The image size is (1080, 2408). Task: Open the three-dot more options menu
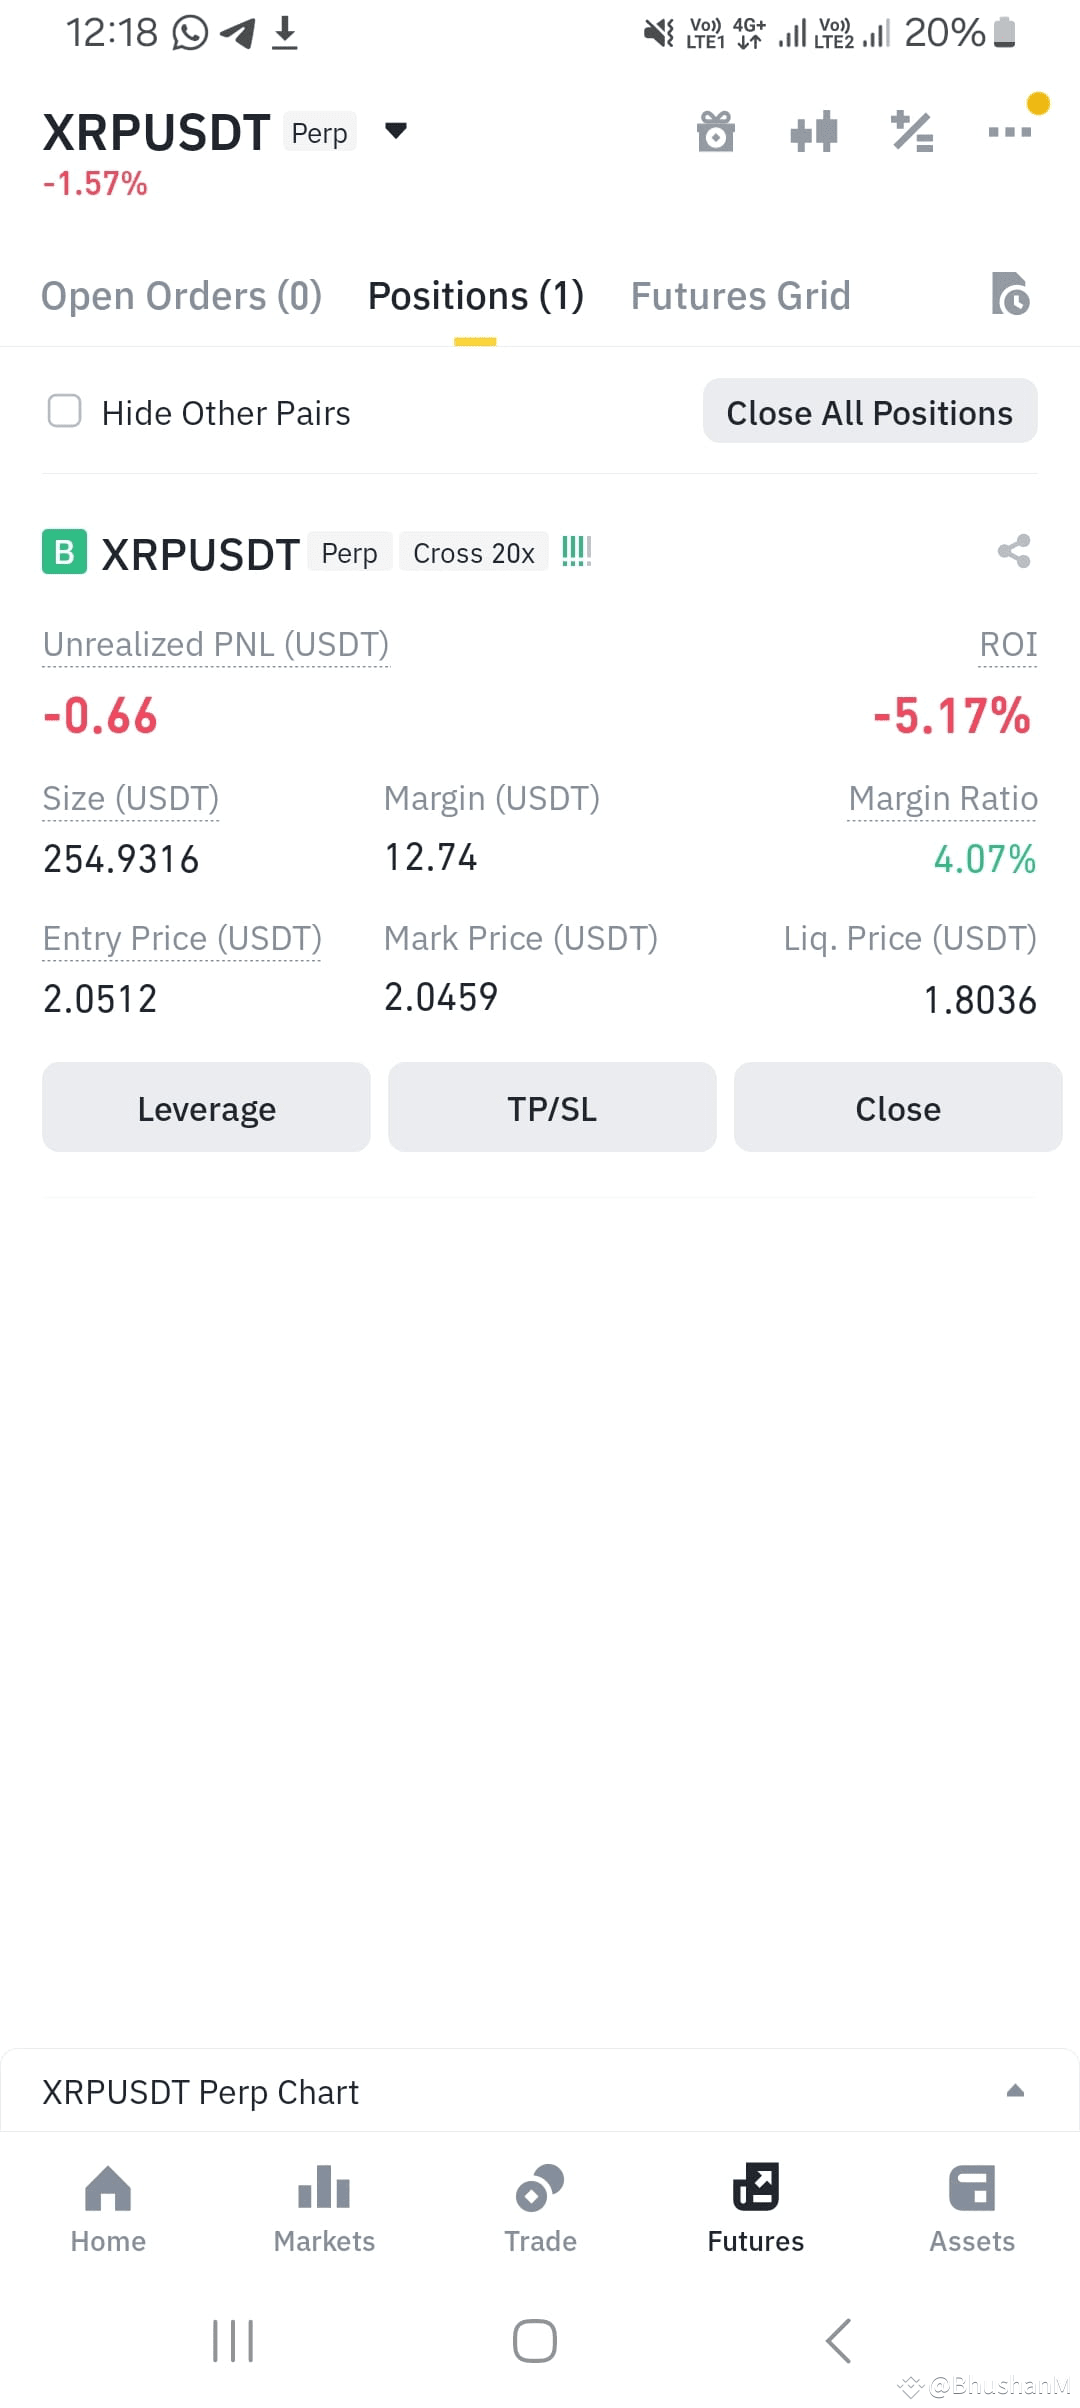tap(1009, 131)
